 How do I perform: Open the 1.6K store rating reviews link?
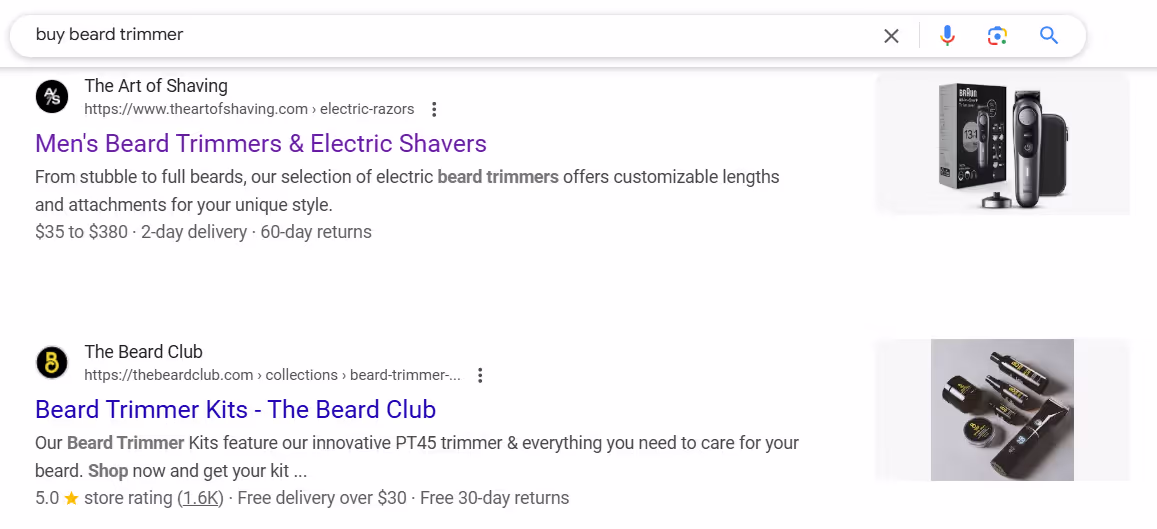pos(201,498)
